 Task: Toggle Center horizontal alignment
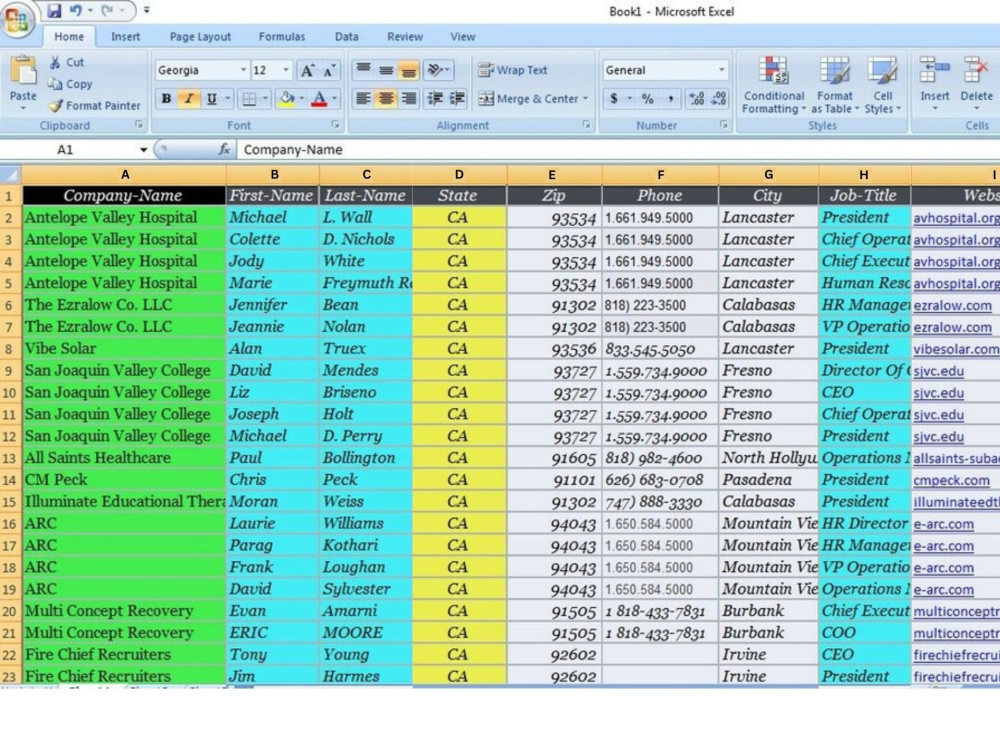[x=386, y=98]
